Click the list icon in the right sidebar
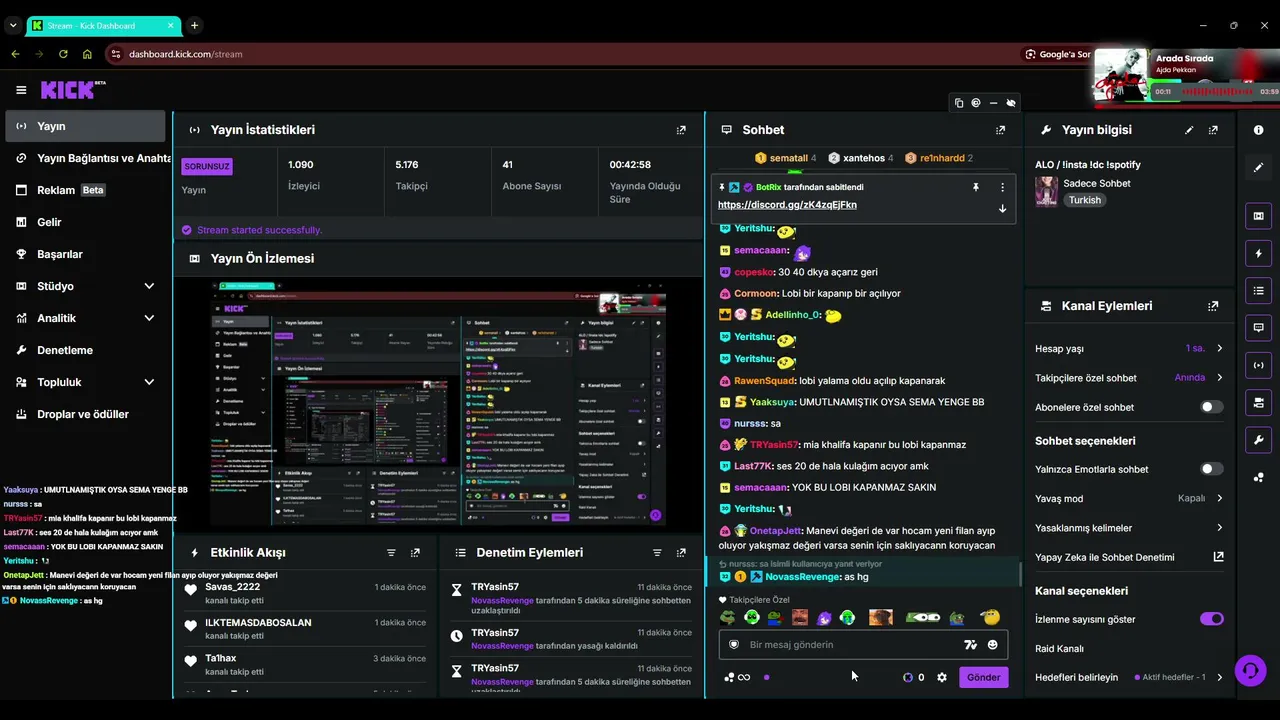Image resolution: width=1280 pixels, height=720 pixels. tap(1258, 291)
